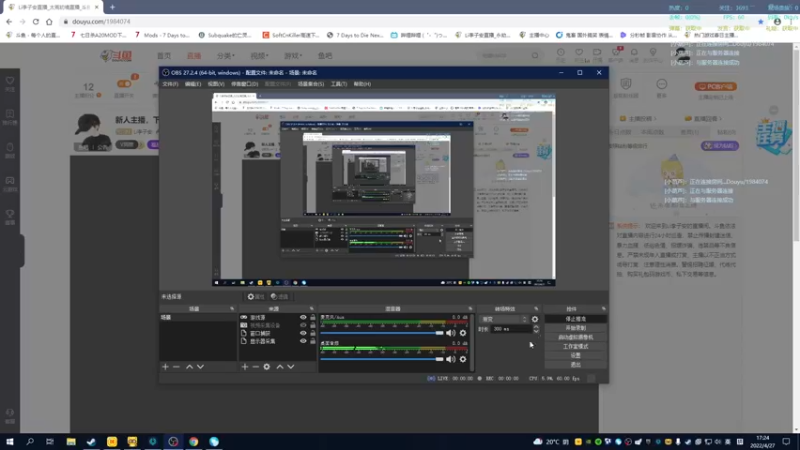The width and height of the screenshot is (800, 450).
Task: Add a new source with the plus icon
Action: 245,367
